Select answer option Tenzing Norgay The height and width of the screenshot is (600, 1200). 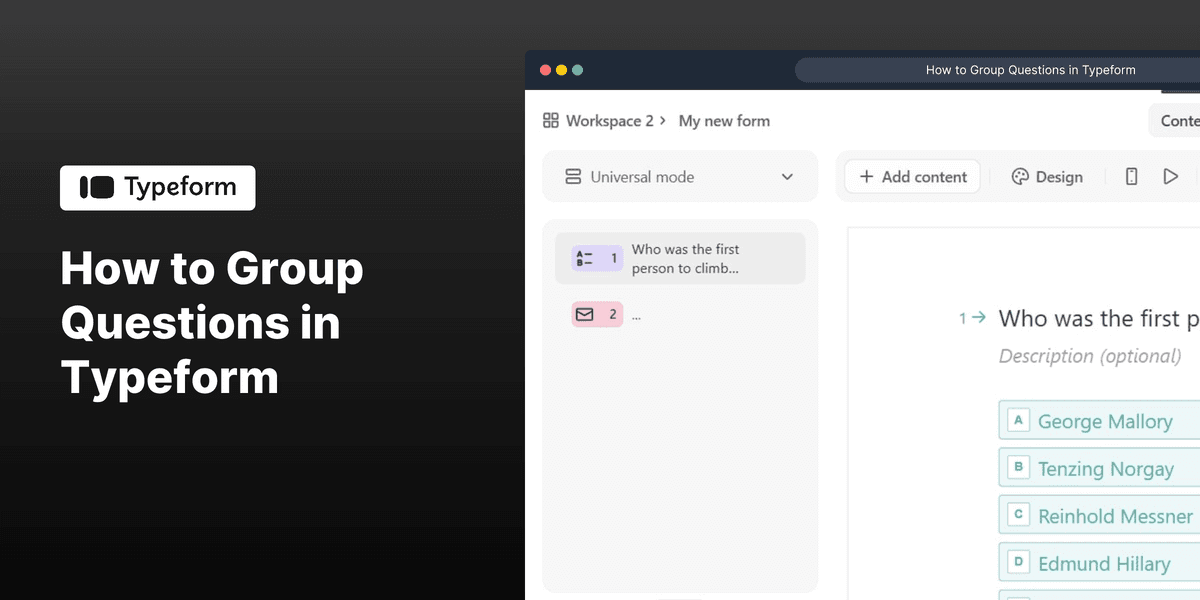click(x=1105, y=467)
